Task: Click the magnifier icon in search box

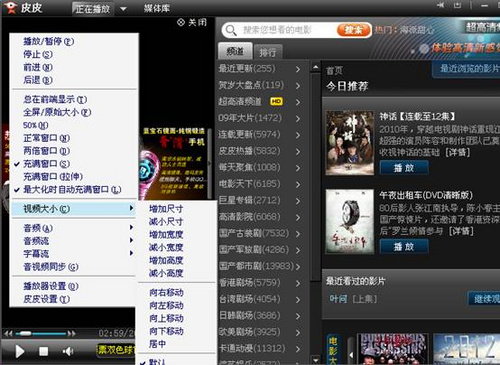Action: pyautogui.click(x=231, y=30)
